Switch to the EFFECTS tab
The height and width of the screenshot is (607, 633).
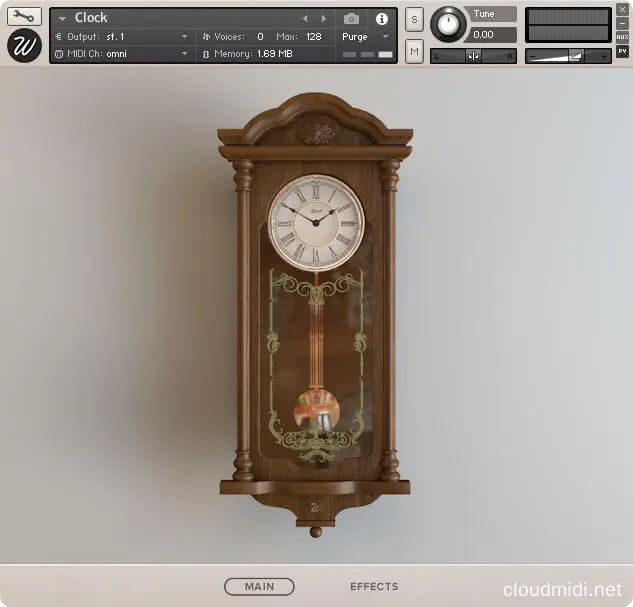point(374,587)
